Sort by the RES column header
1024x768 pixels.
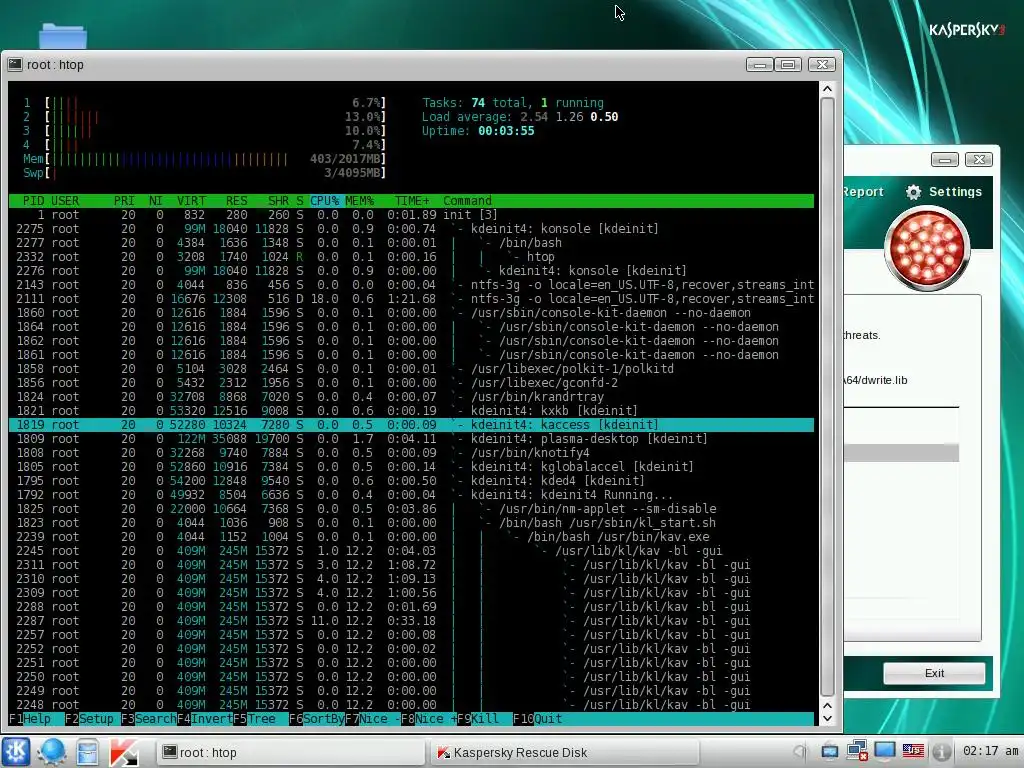[236, 200]
